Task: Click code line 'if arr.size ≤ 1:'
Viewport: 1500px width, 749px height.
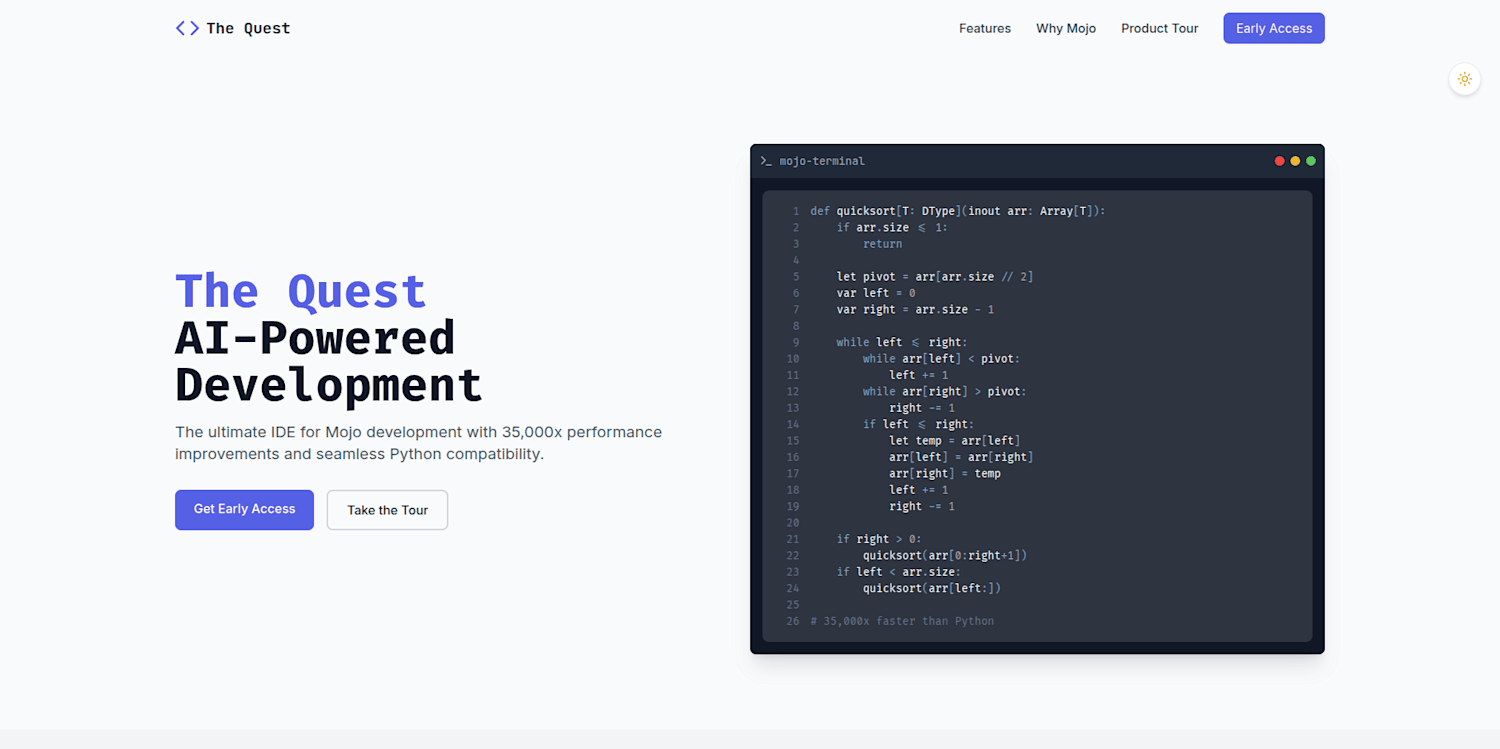Action: click(892, 227)
